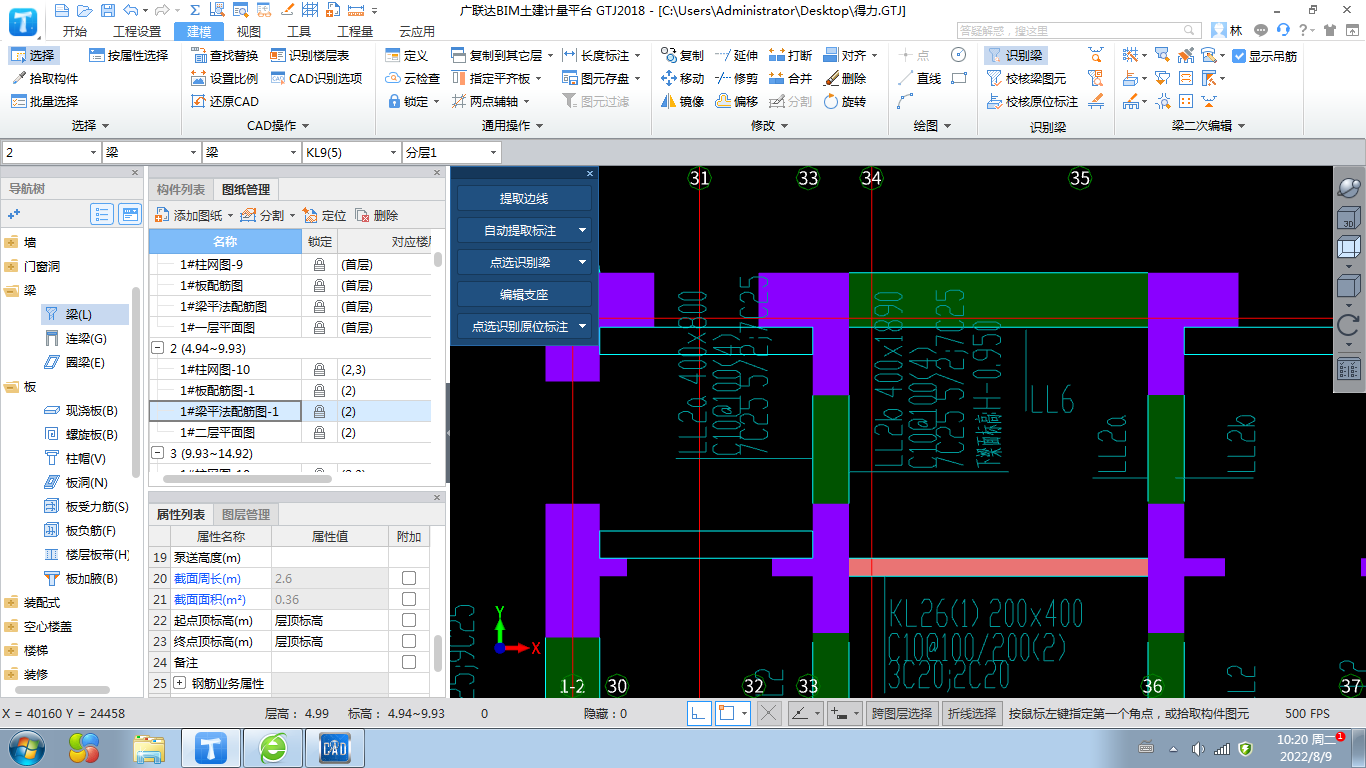Click the 提取边线 button

(x=524, y=199)
